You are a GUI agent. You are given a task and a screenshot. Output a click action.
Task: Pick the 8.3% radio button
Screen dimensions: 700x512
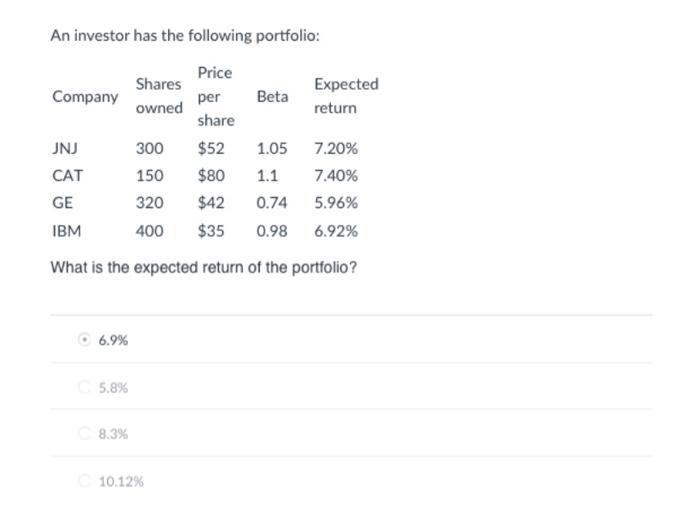[85, 434]
